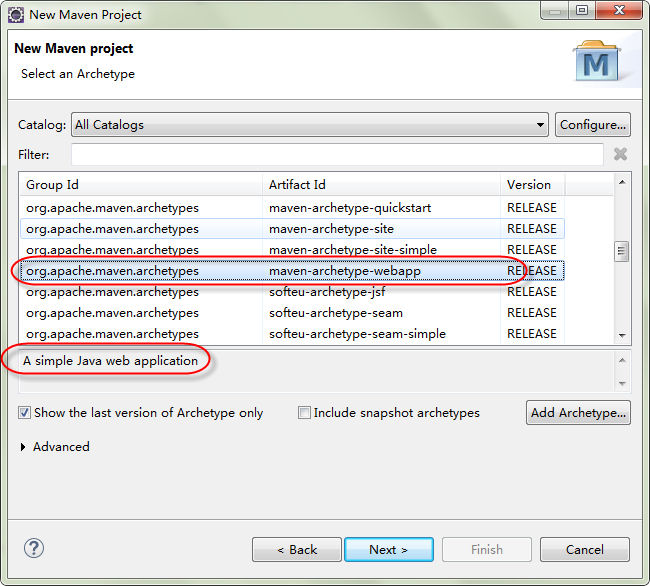Click the Configure... button
650x586 pixels.
(593, 124)
